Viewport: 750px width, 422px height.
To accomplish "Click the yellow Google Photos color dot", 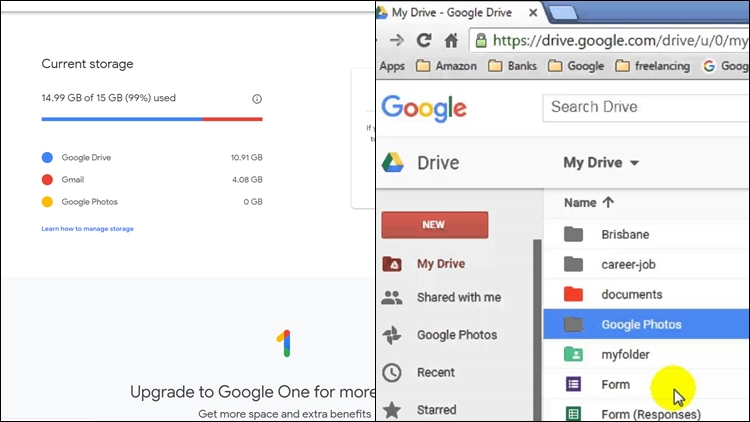I will tap(47, 202).
